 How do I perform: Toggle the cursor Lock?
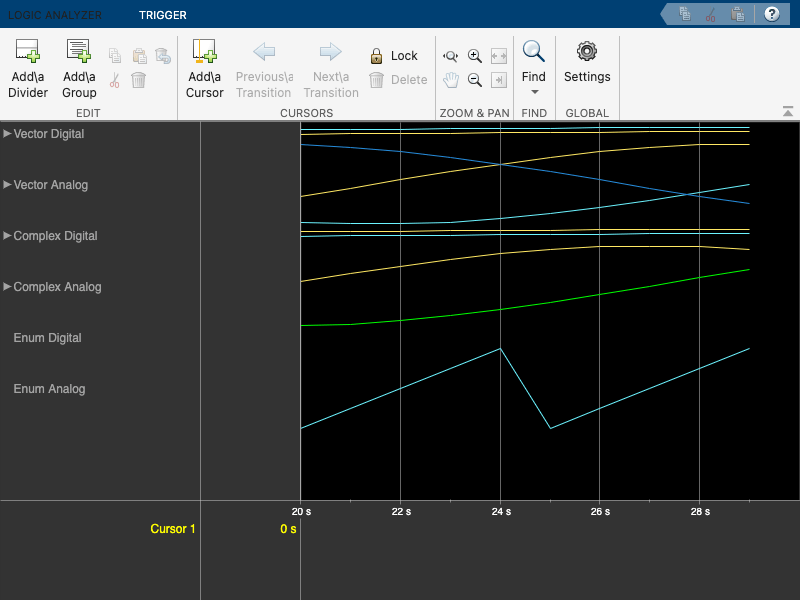[x=393, y=56]
